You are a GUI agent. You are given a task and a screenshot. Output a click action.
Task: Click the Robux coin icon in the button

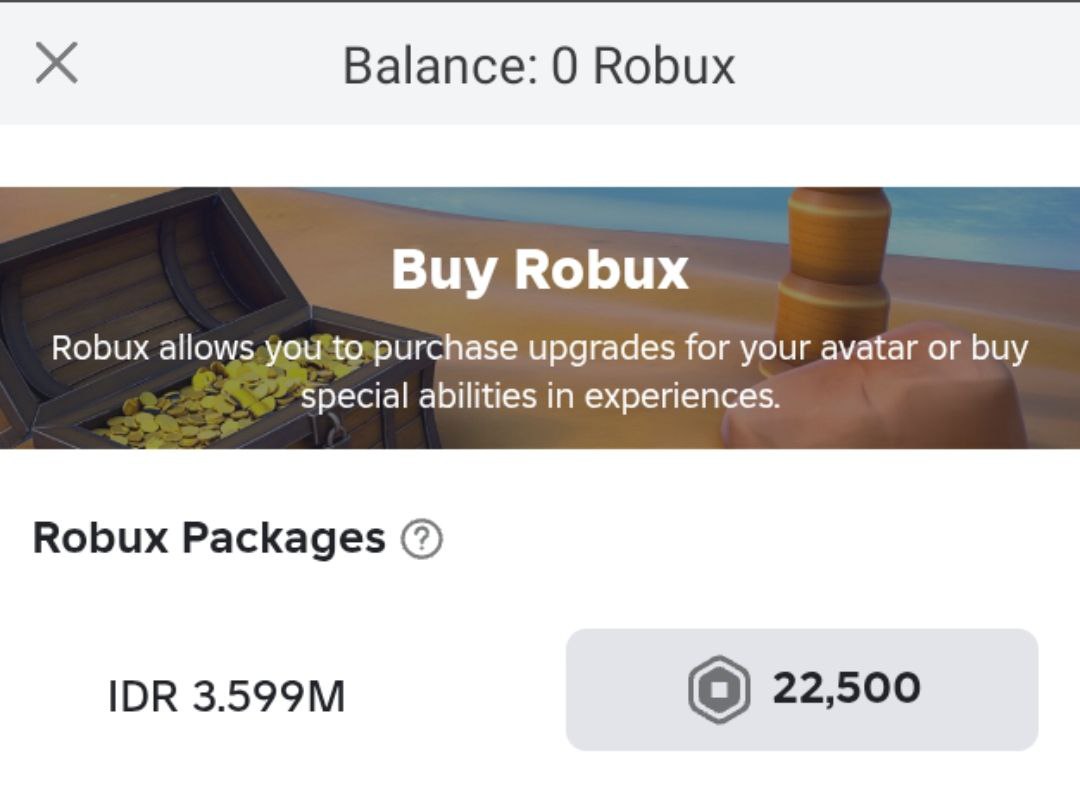click(x=718, y=689)
